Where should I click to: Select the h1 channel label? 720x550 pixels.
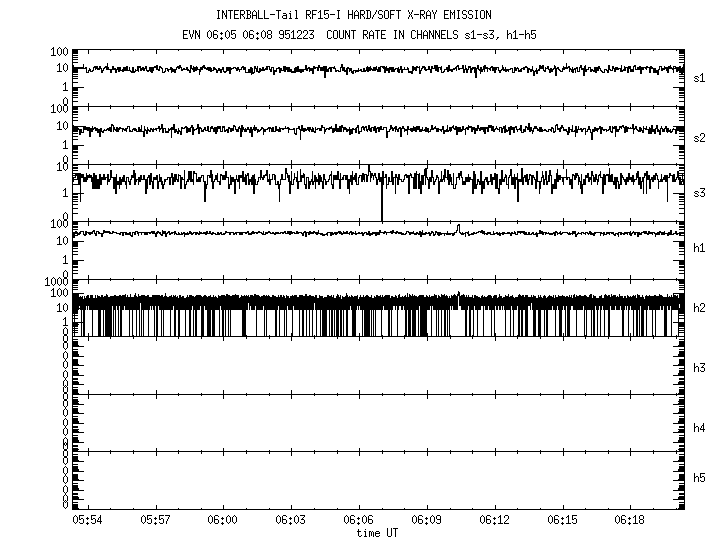699,247
